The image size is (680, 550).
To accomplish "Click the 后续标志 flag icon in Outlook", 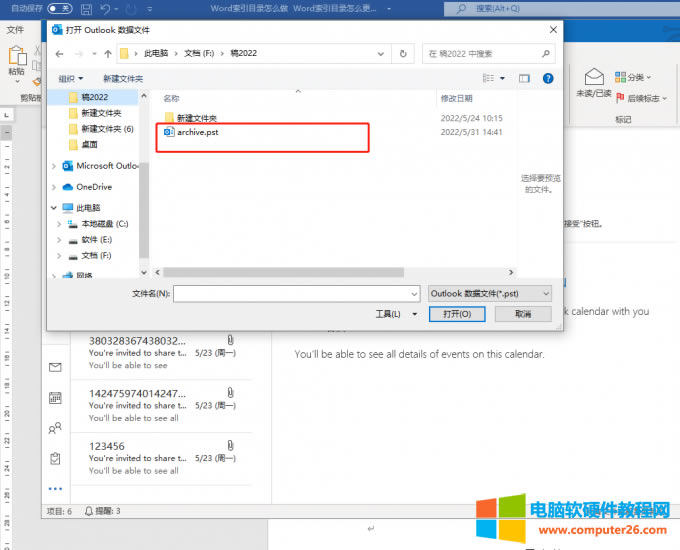I will (620, 98).
